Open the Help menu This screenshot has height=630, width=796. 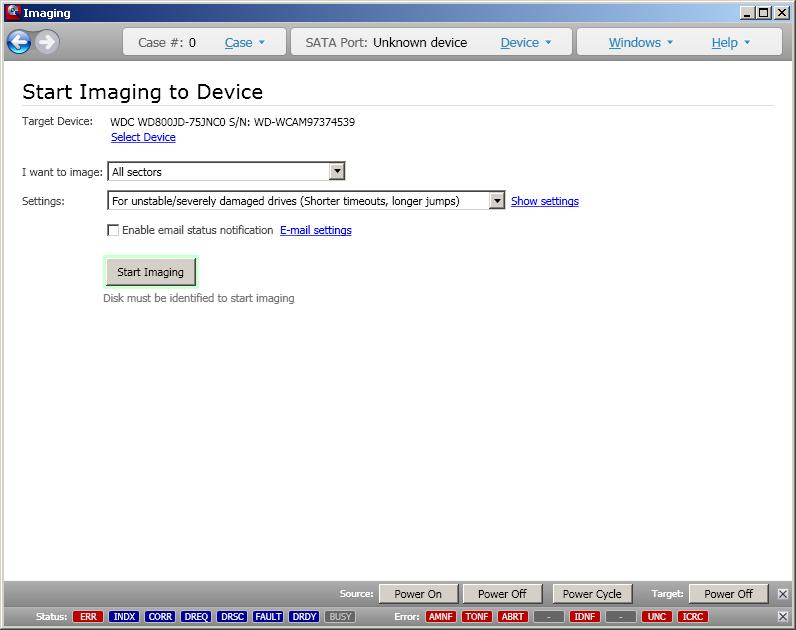point(731,43)
